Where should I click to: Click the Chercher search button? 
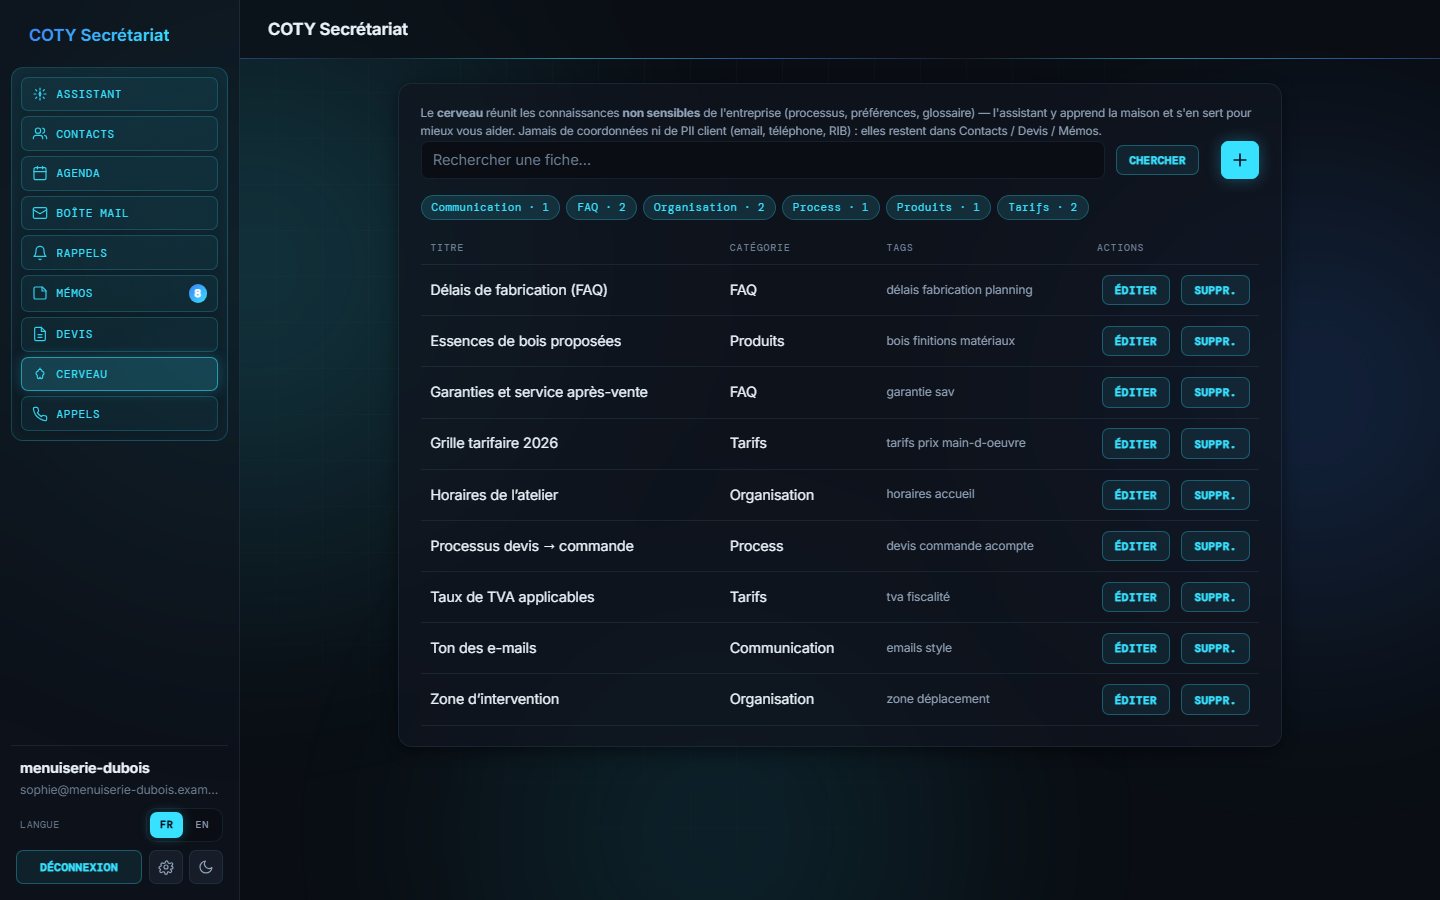click(1157, 160)
